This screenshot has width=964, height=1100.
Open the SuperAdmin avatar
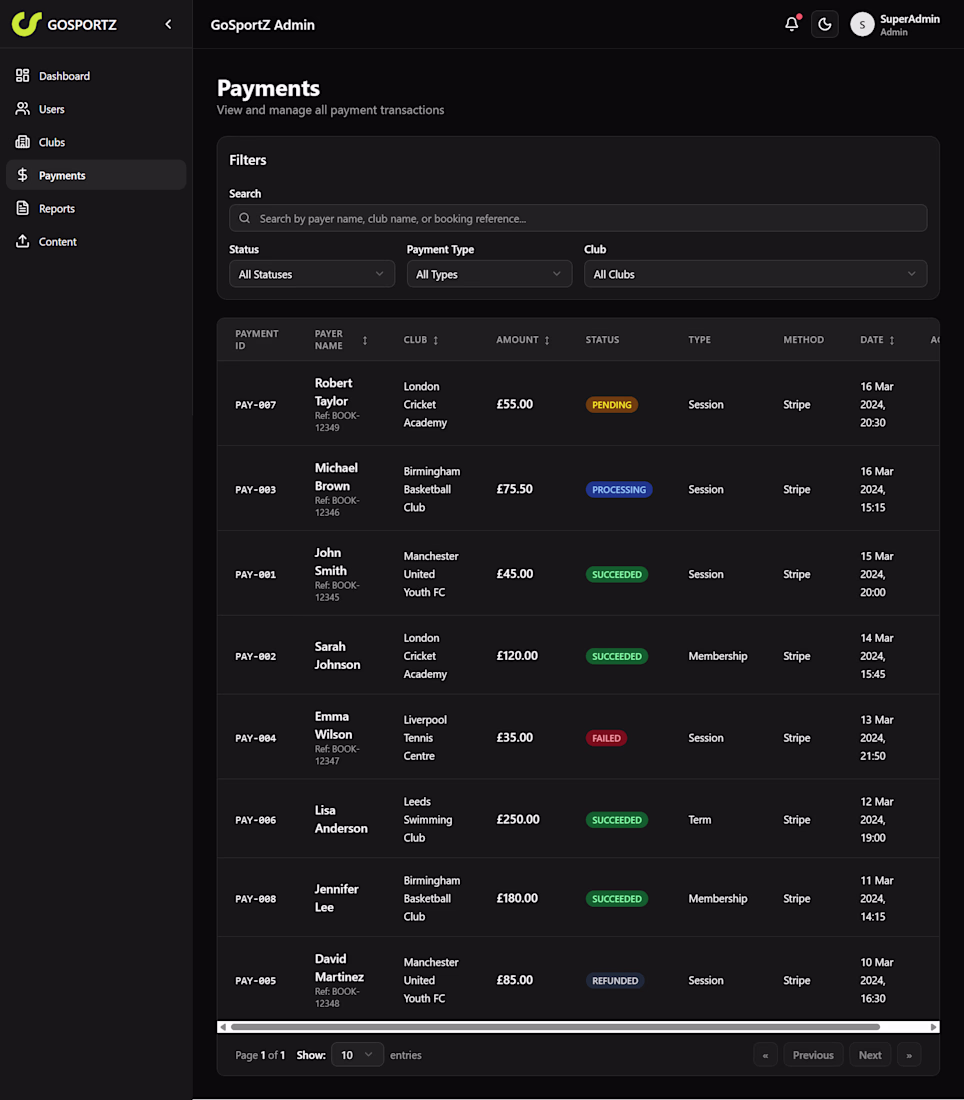click(862, 25)
